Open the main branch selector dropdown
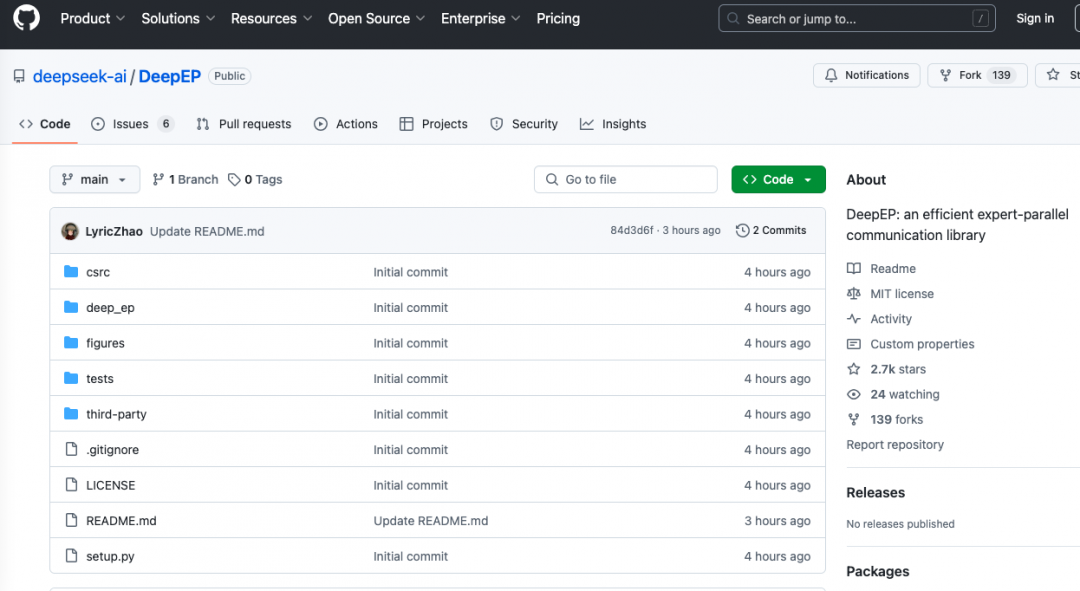This screenshot has height=591, width=1080. click(x=94, y=179)
